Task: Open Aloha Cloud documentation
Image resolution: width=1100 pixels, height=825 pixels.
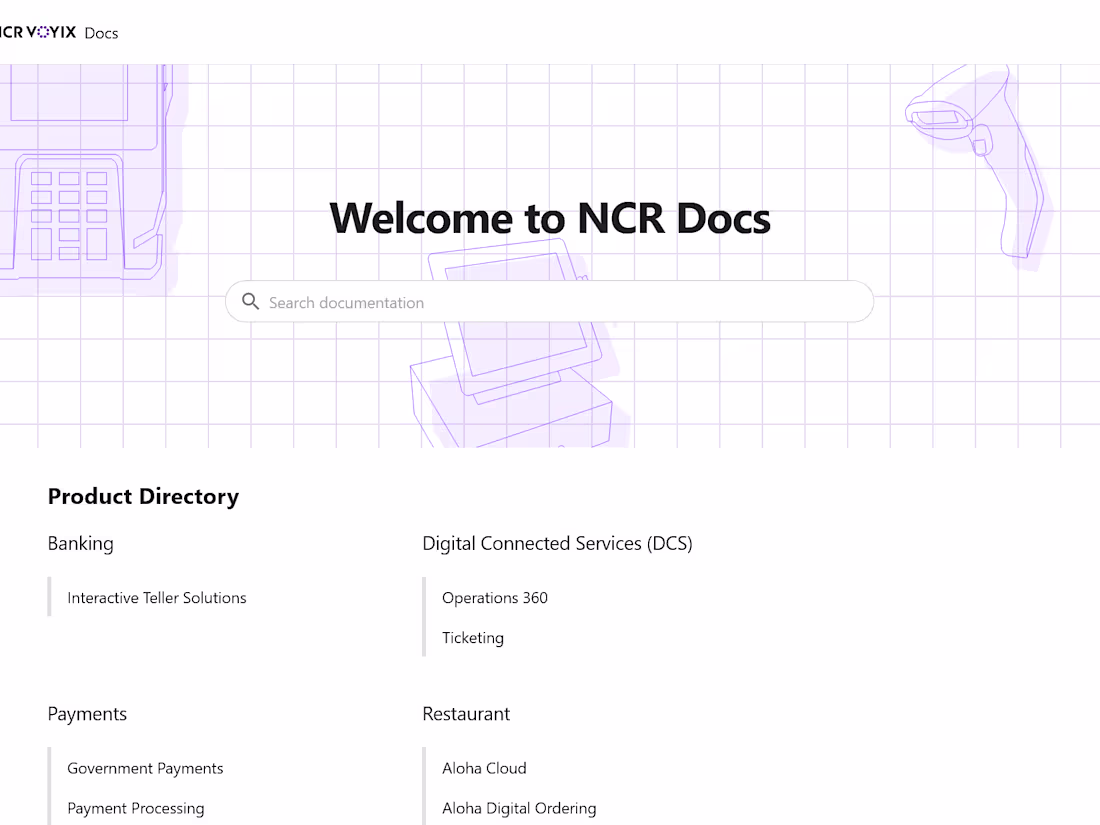Action: 484,768
